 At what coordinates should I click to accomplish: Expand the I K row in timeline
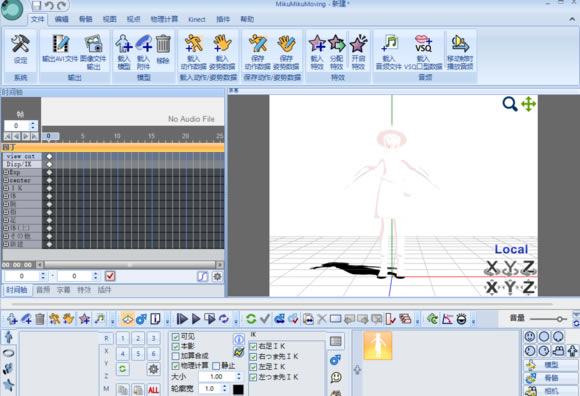(x=6, y=188)
